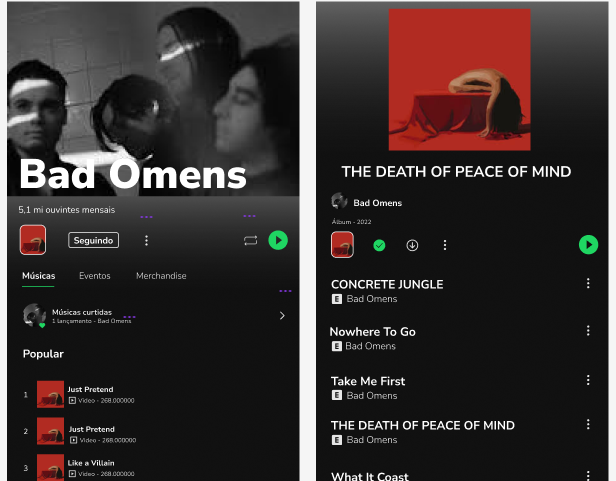616x481 pixels.
Task: Select the Like a Villain song
Action: click(x=91, y=463)
